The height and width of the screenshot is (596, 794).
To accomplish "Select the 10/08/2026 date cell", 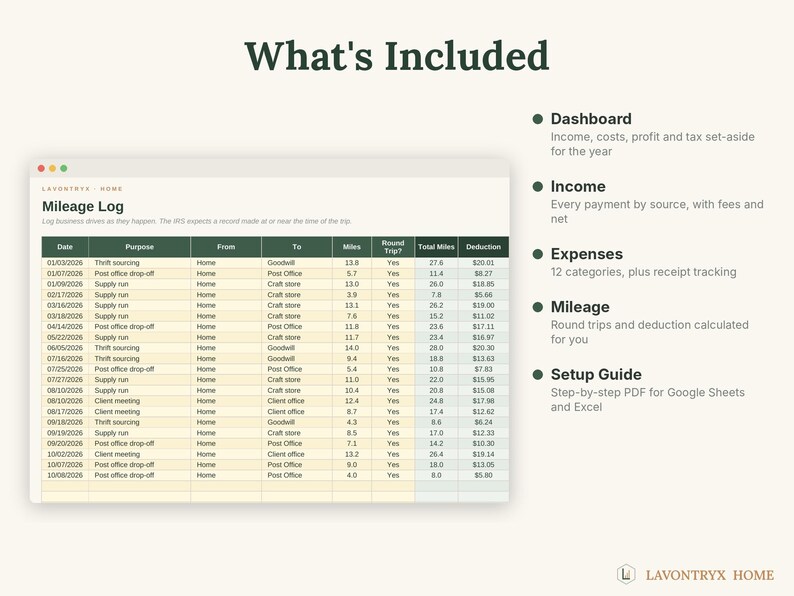I will (x=65, y=475).
